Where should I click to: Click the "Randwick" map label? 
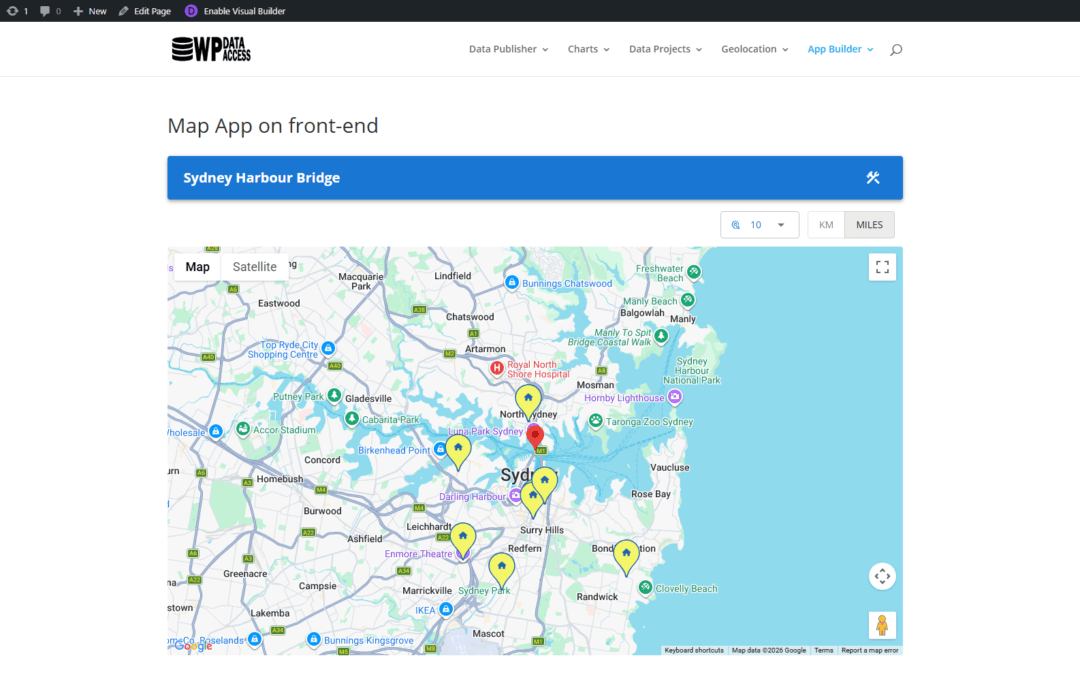coord(597,596)
